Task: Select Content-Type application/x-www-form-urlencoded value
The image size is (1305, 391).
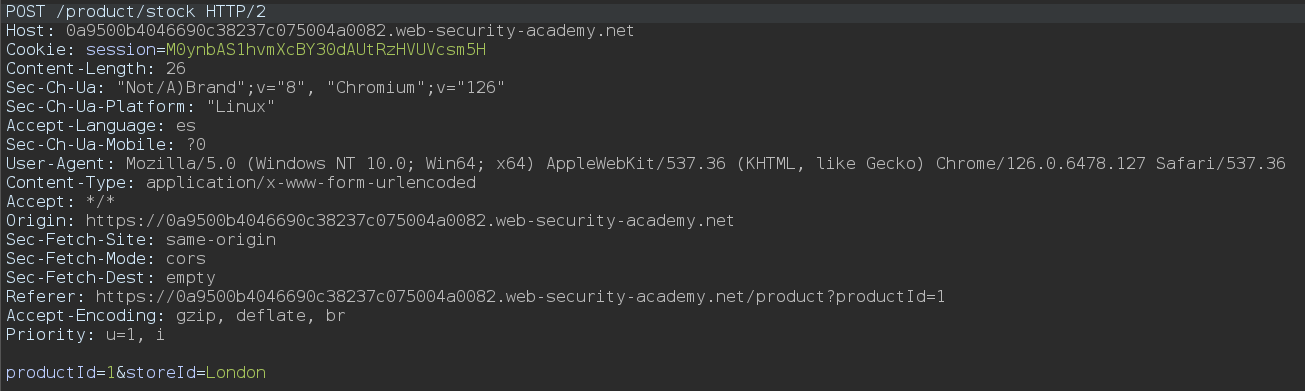Action: [x=310, y=183]
